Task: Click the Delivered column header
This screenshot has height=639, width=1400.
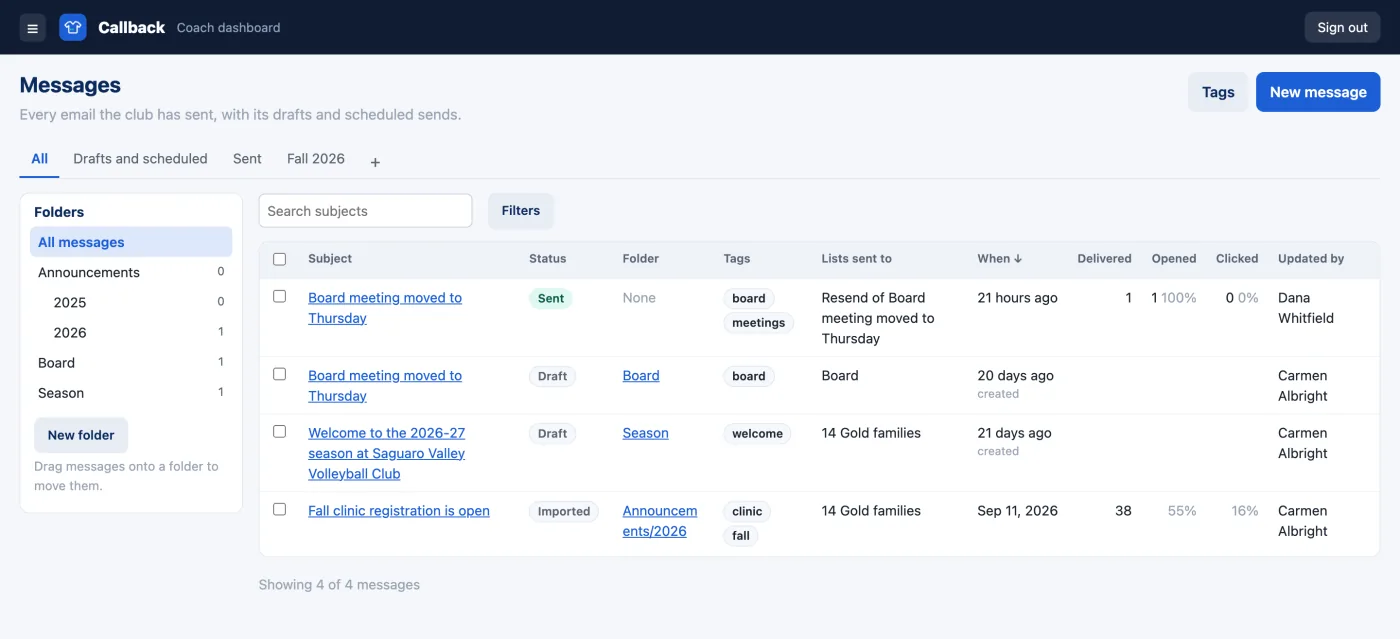Action: click(x=1104, y=258)
